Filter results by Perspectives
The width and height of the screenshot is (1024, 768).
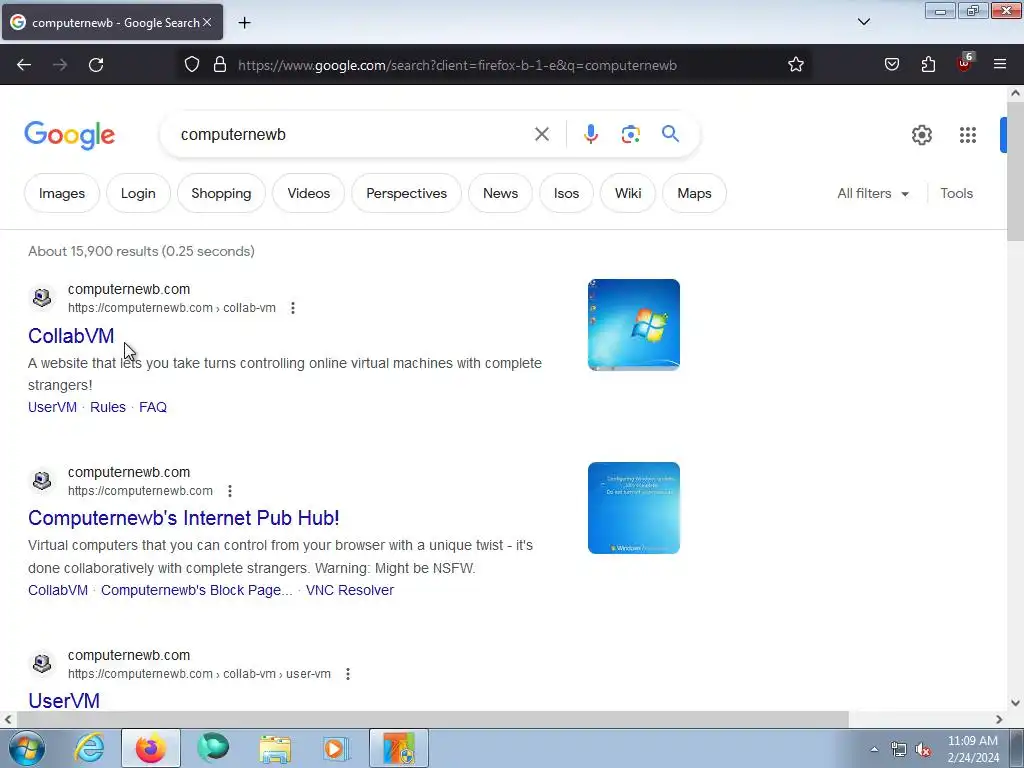click(x=406, y=193)
